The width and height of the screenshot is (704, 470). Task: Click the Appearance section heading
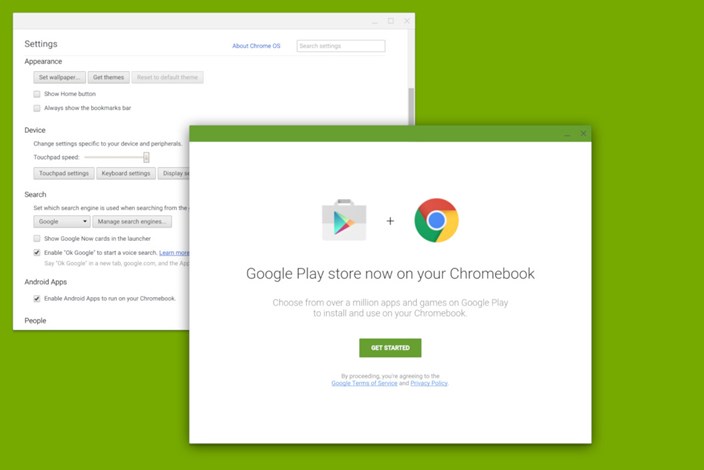[x=43, y=61]
